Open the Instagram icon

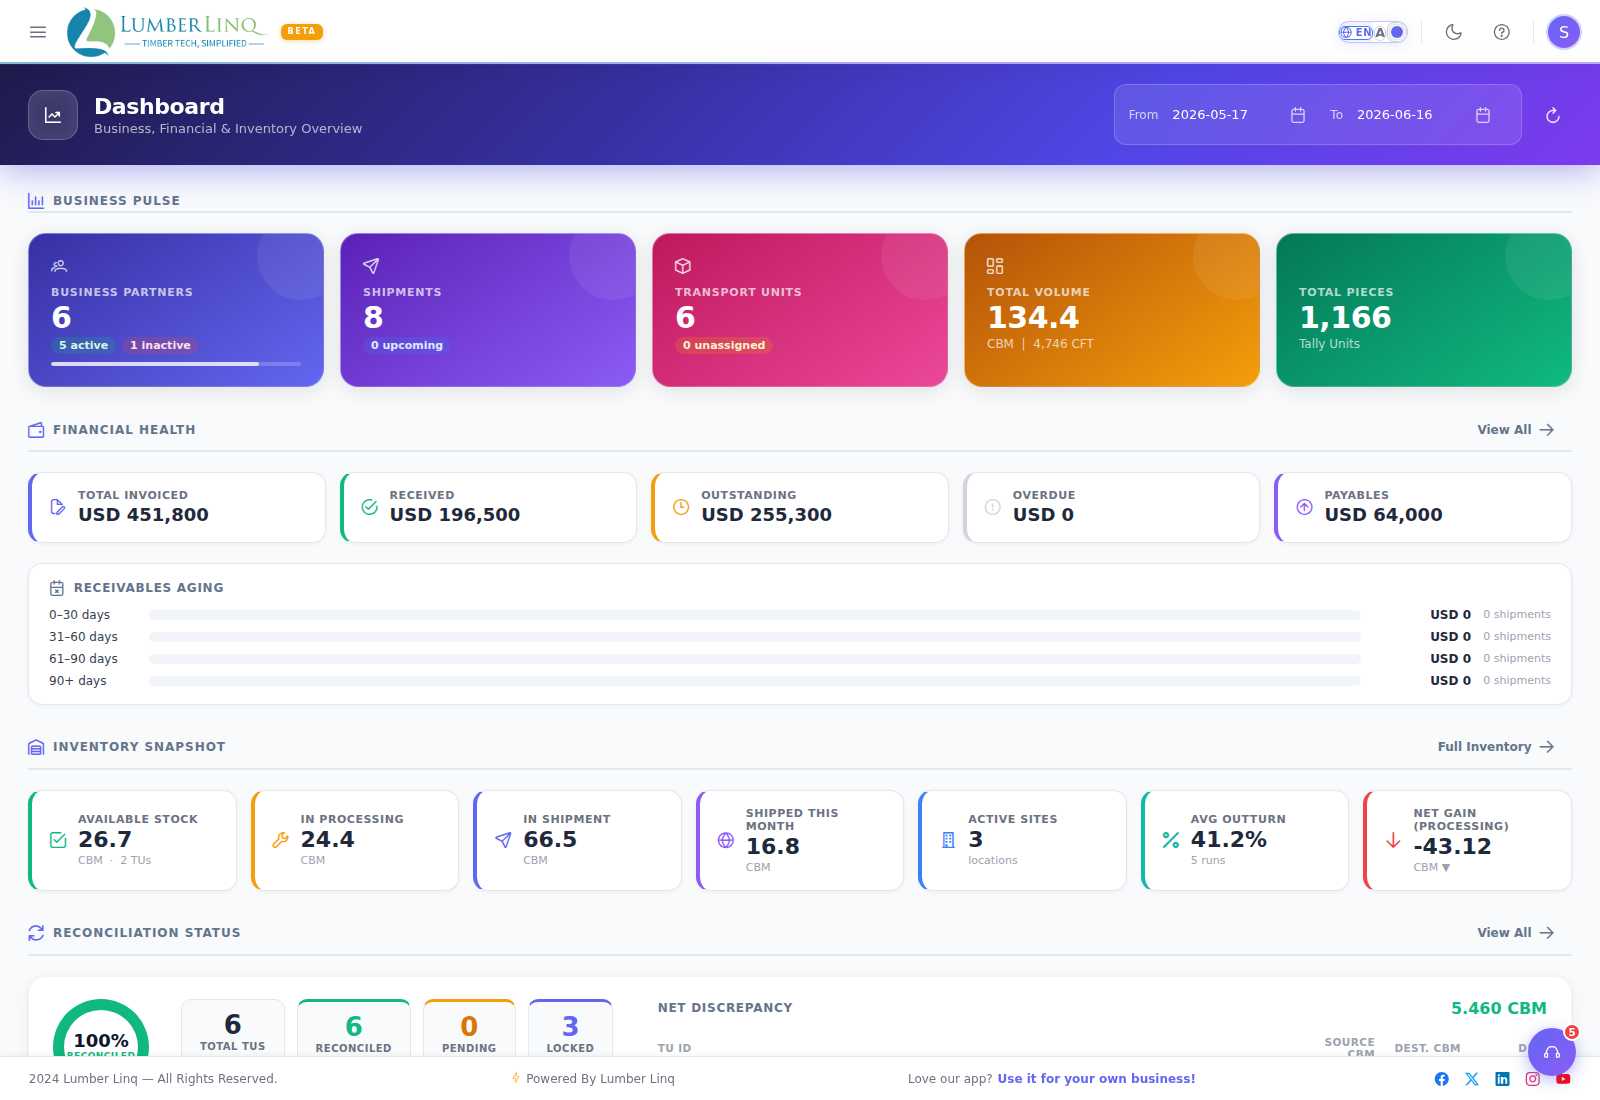coord(1533,1079)
